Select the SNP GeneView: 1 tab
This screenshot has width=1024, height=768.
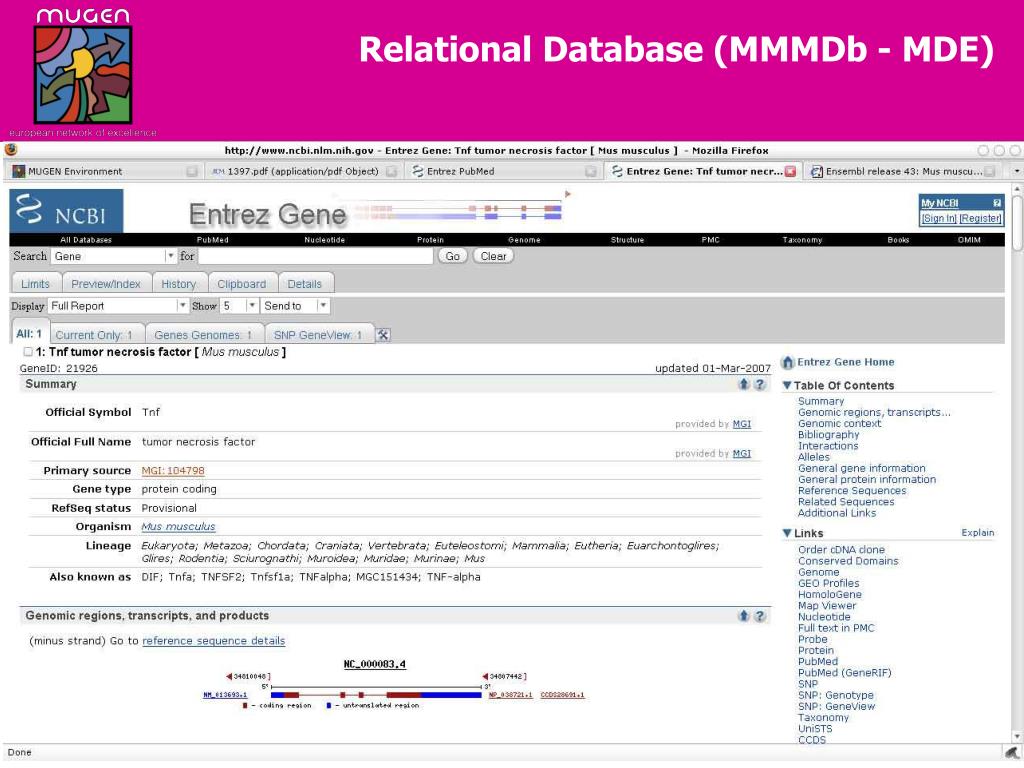318,335
